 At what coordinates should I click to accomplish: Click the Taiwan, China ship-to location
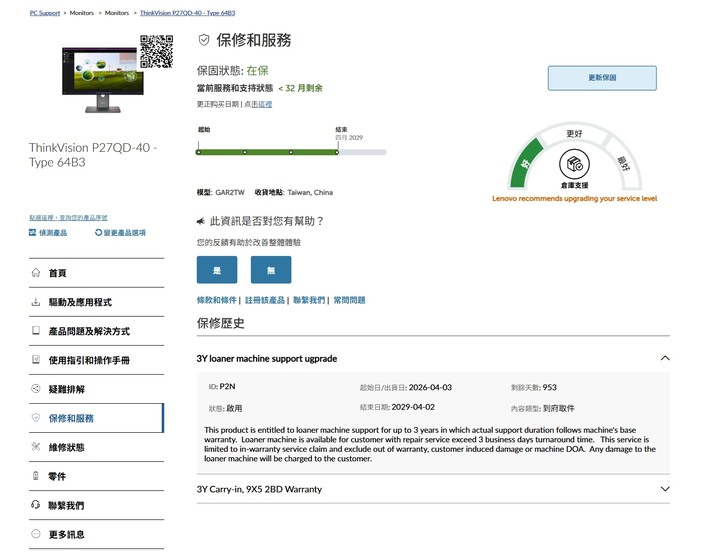coord(310,192)
